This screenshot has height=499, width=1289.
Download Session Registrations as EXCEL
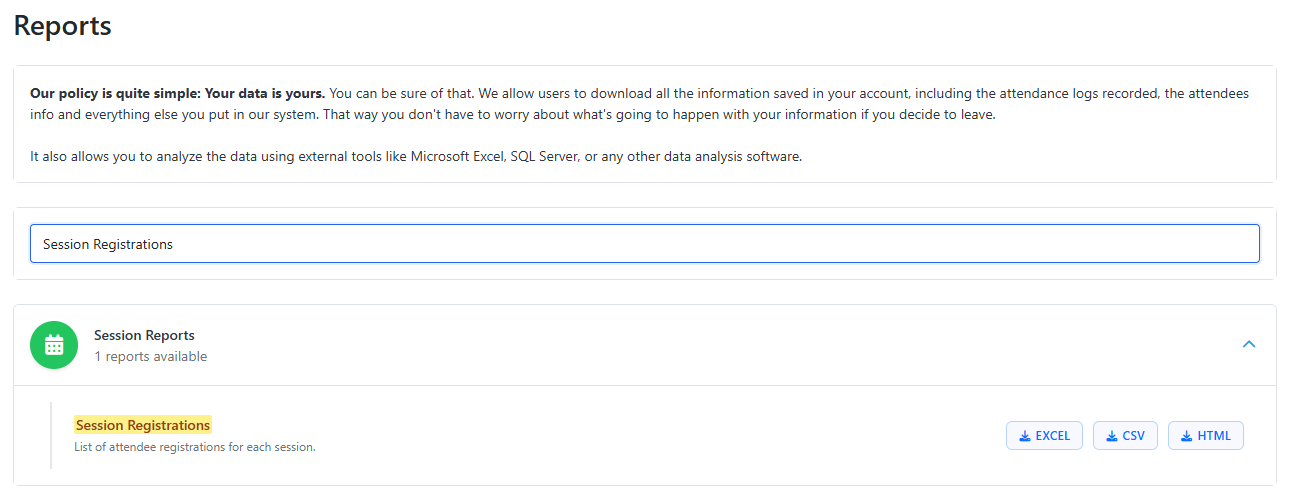pos(1044,436)
